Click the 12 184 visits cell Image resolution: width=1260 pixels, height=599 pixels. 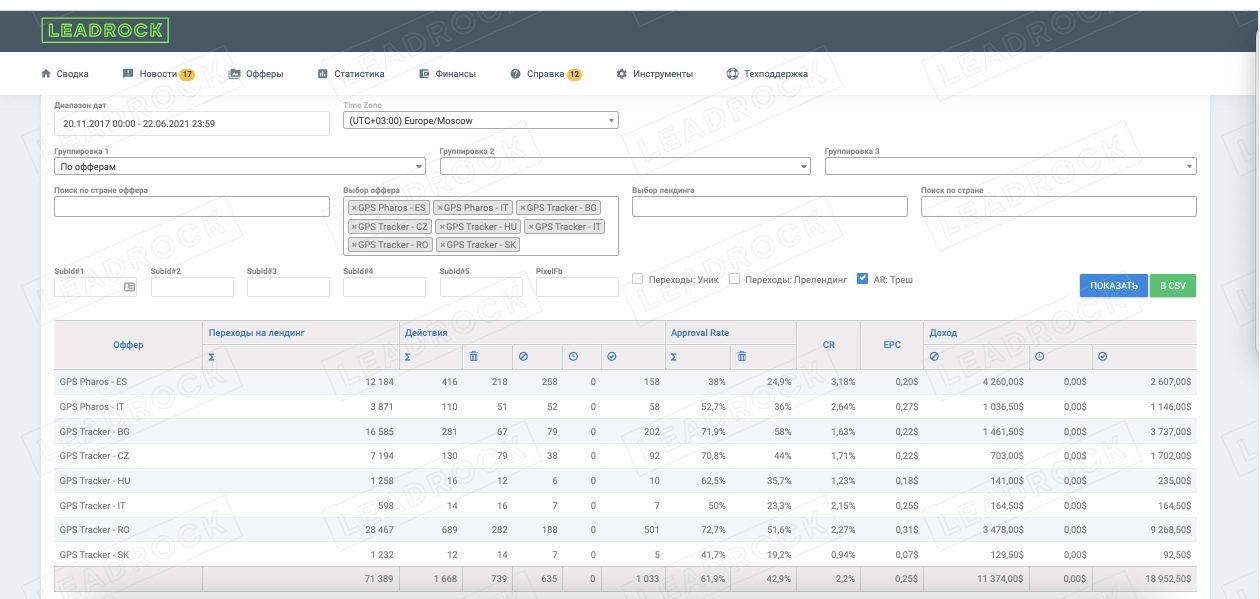click(379, 382)
